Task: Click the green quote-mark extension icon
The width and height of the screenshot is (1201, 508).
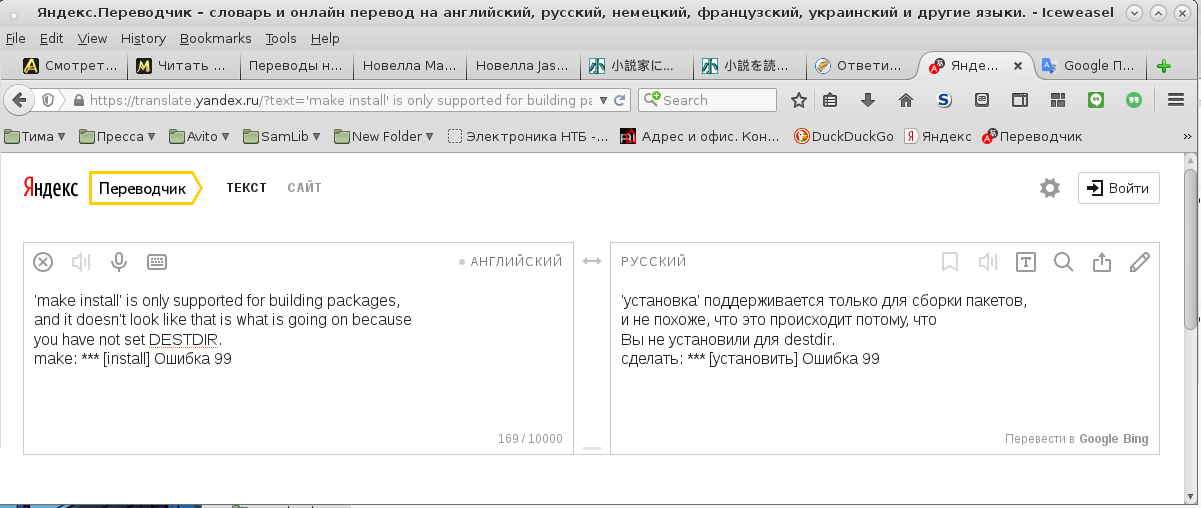Action: point(1134,100)
